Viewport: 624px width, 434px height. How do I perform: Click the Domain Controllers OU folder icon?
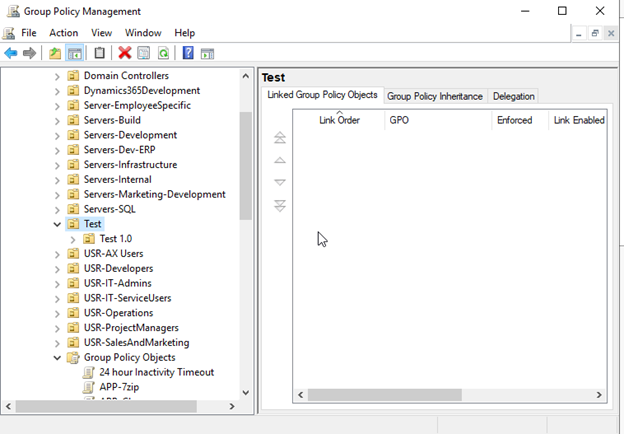coord(73,76)
